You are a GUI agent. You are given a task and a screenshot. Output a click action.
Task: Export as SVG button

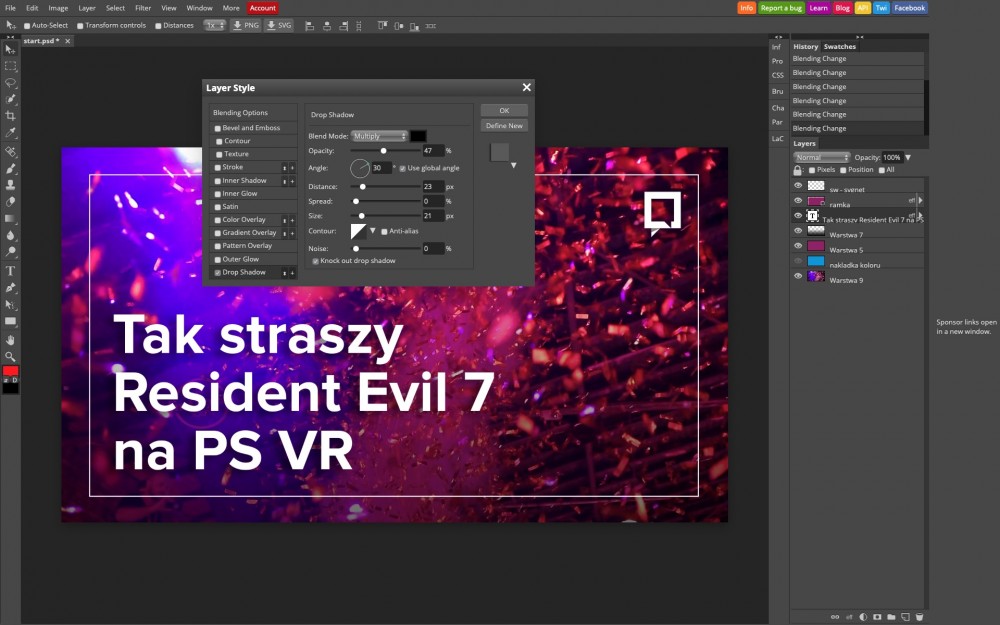pos(279,26)
